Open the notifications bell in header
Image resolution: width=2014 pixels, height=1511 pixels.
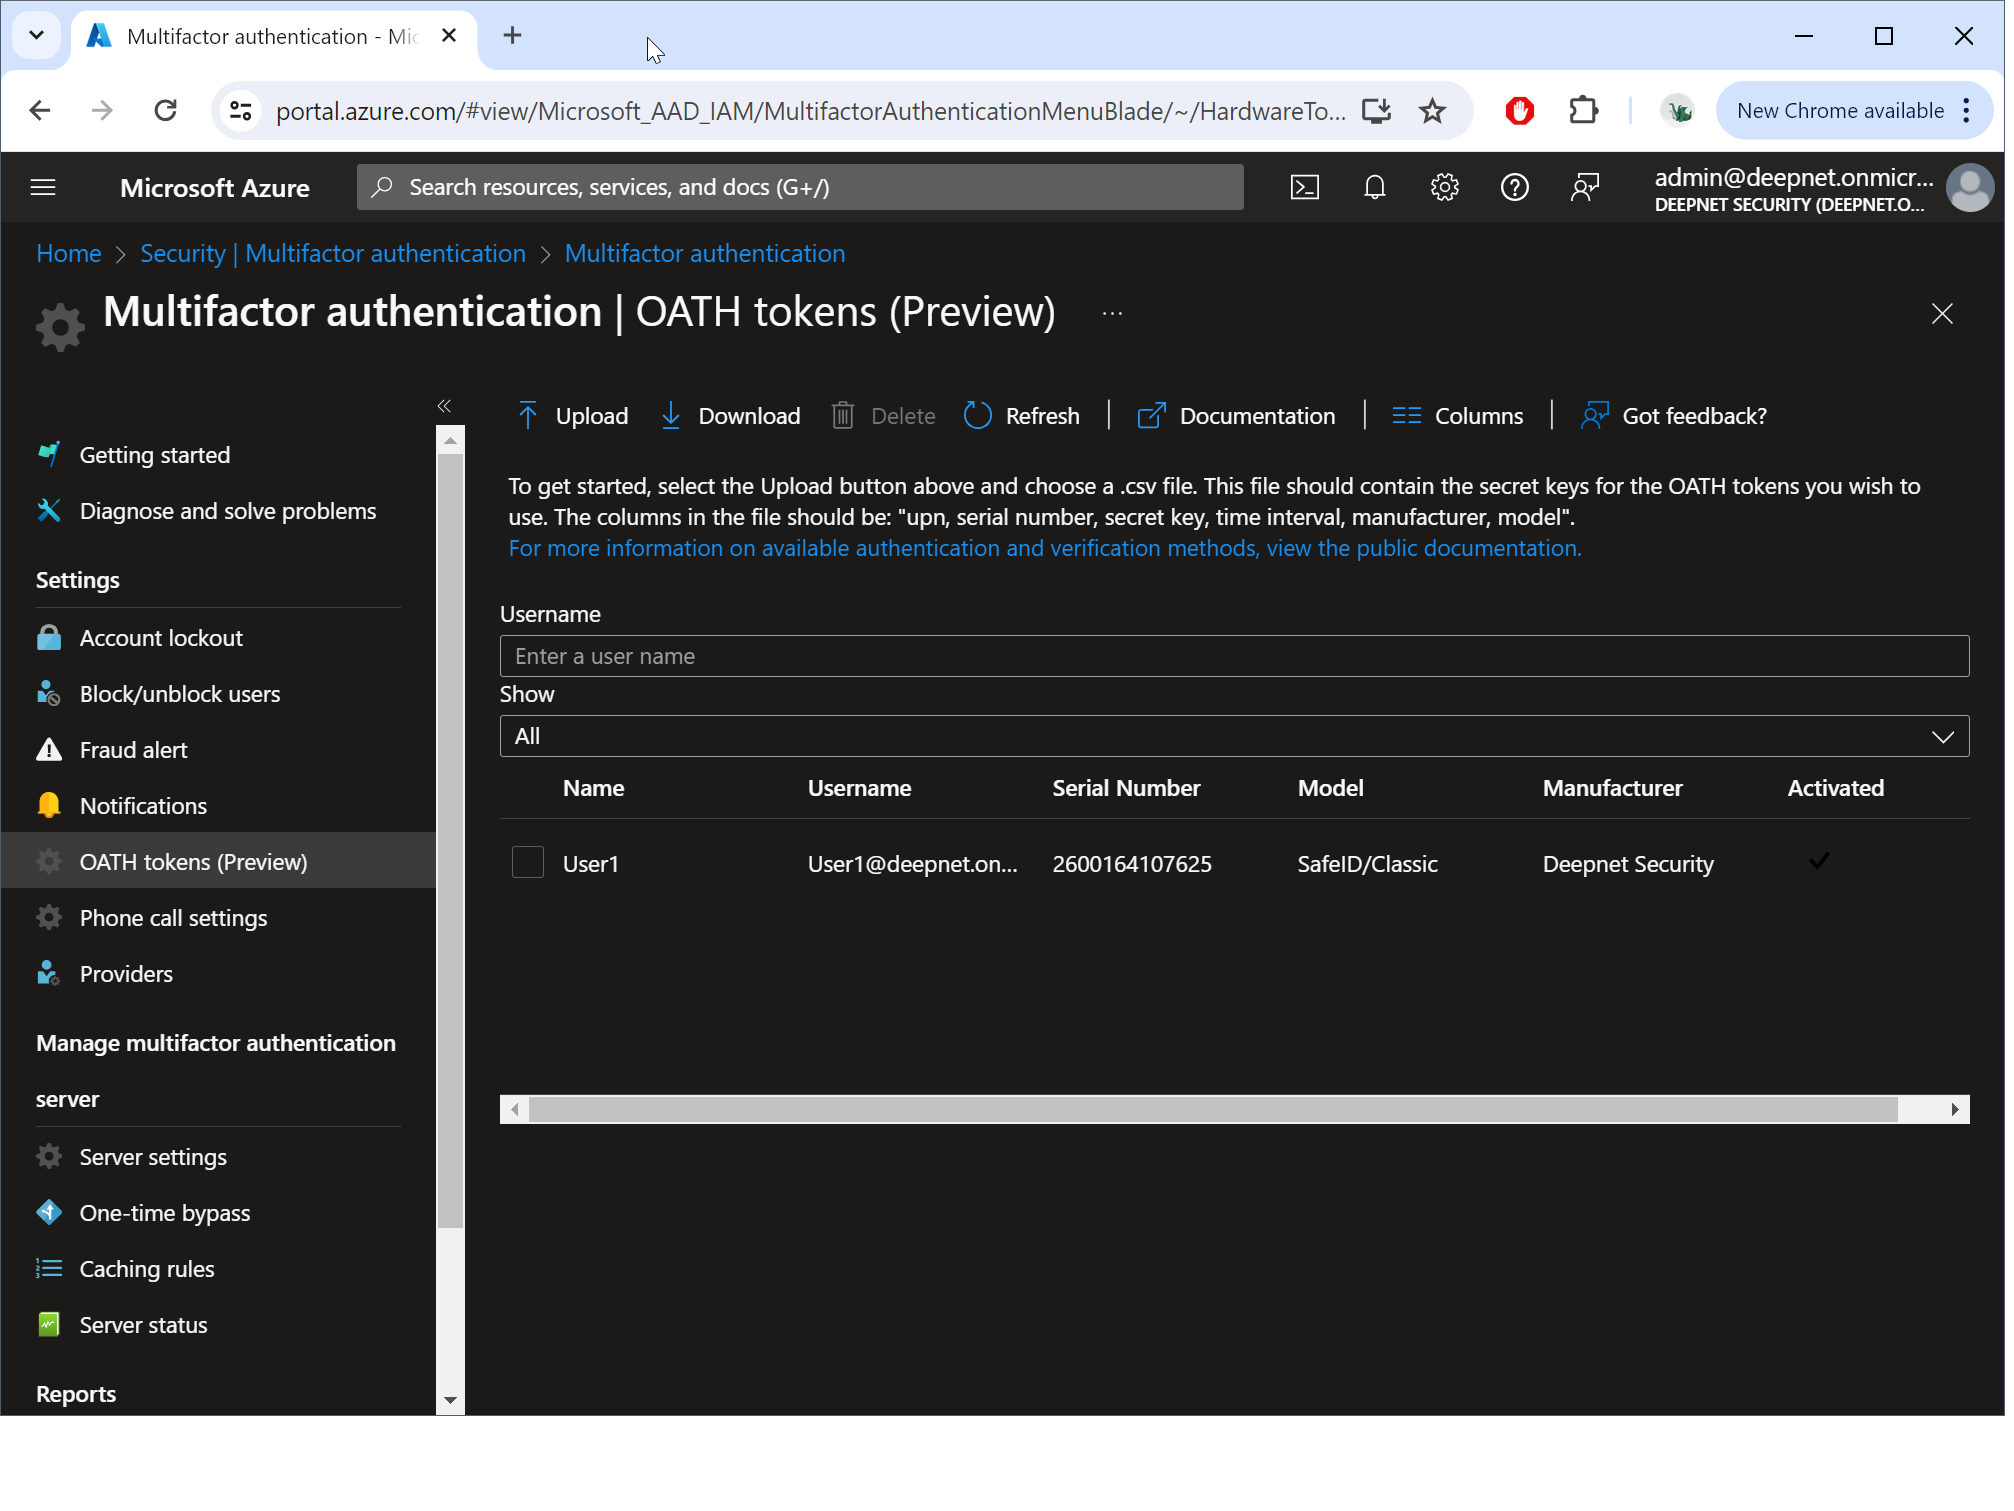click(1374, 187)
